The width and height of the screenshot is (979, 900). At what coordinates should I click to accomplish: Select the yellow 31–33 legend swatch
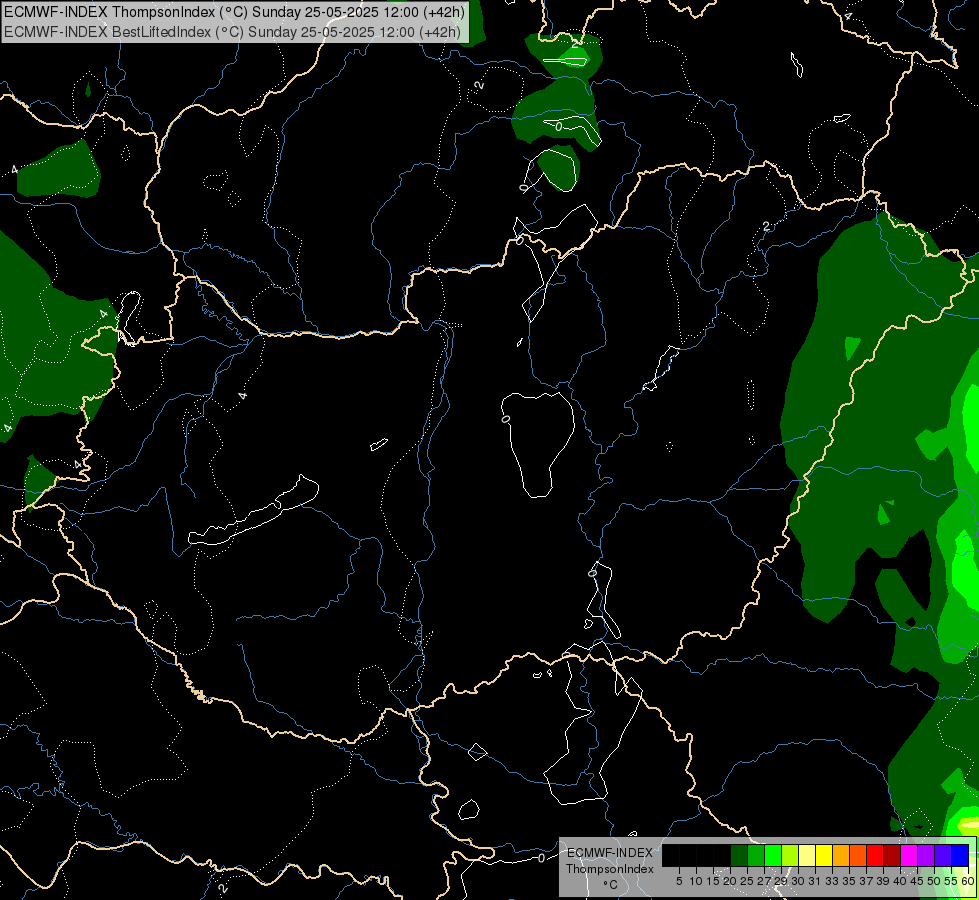click(x=824, y=855)
